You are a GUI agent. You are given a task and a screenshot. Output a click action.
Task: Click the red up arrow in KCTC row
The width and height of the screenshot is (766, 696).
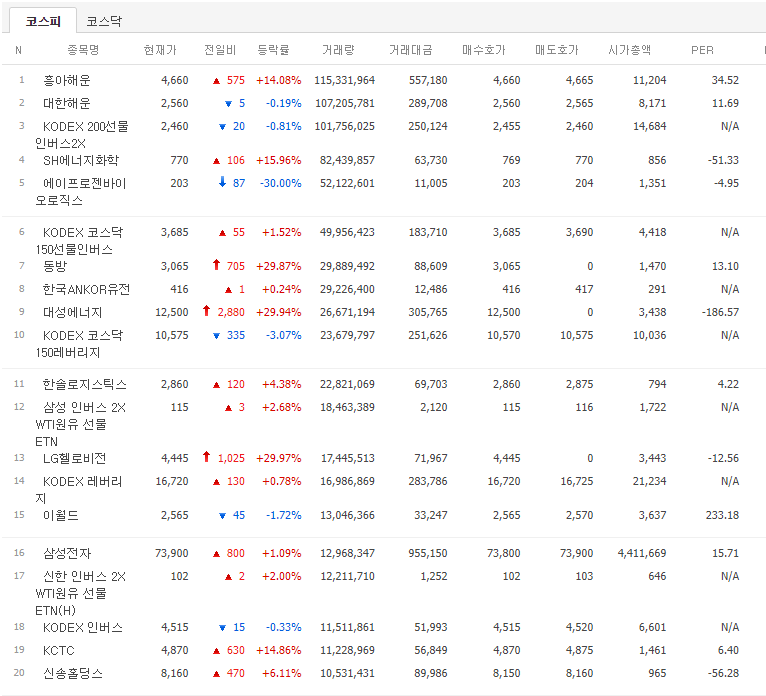point(216,651)
